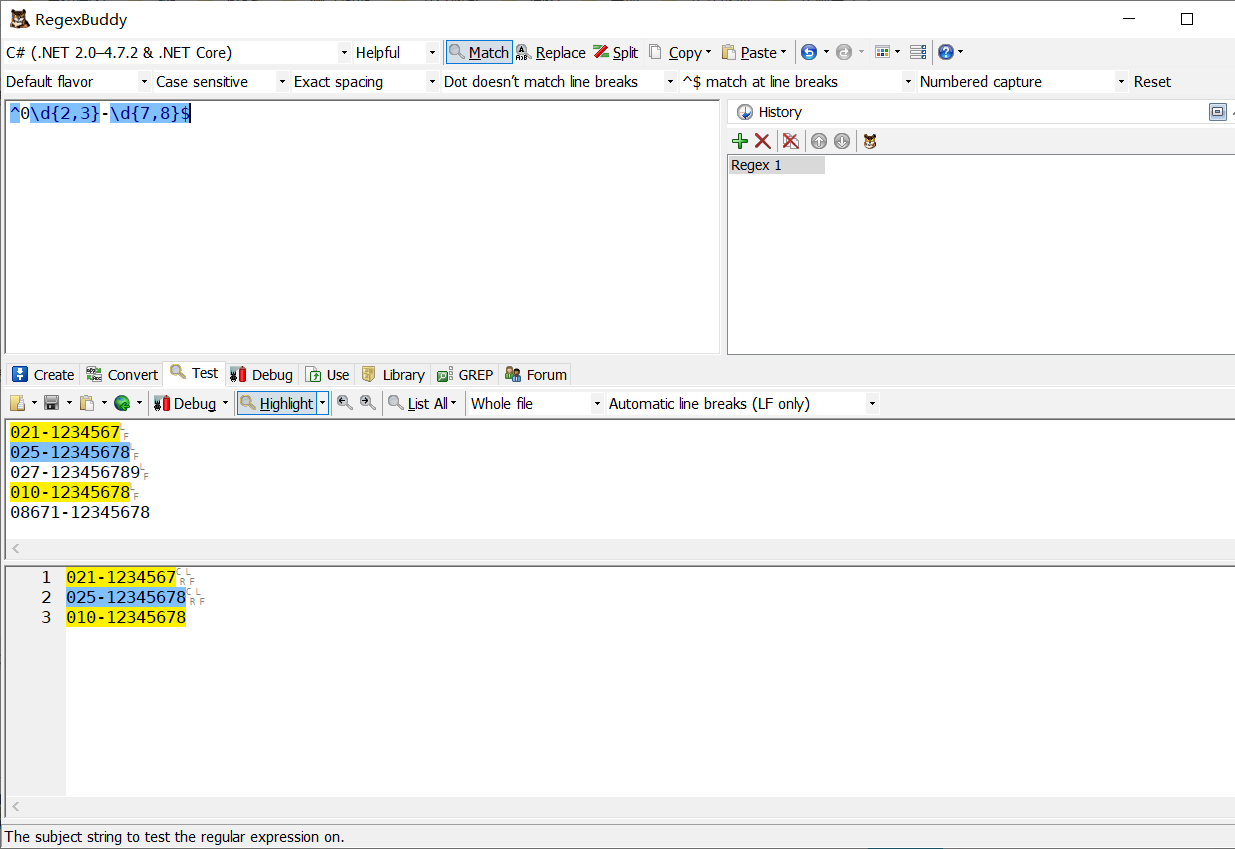Viewport: 1235px width, 849px height.
Task: Click the blue Undo icon
Action: 809,52
